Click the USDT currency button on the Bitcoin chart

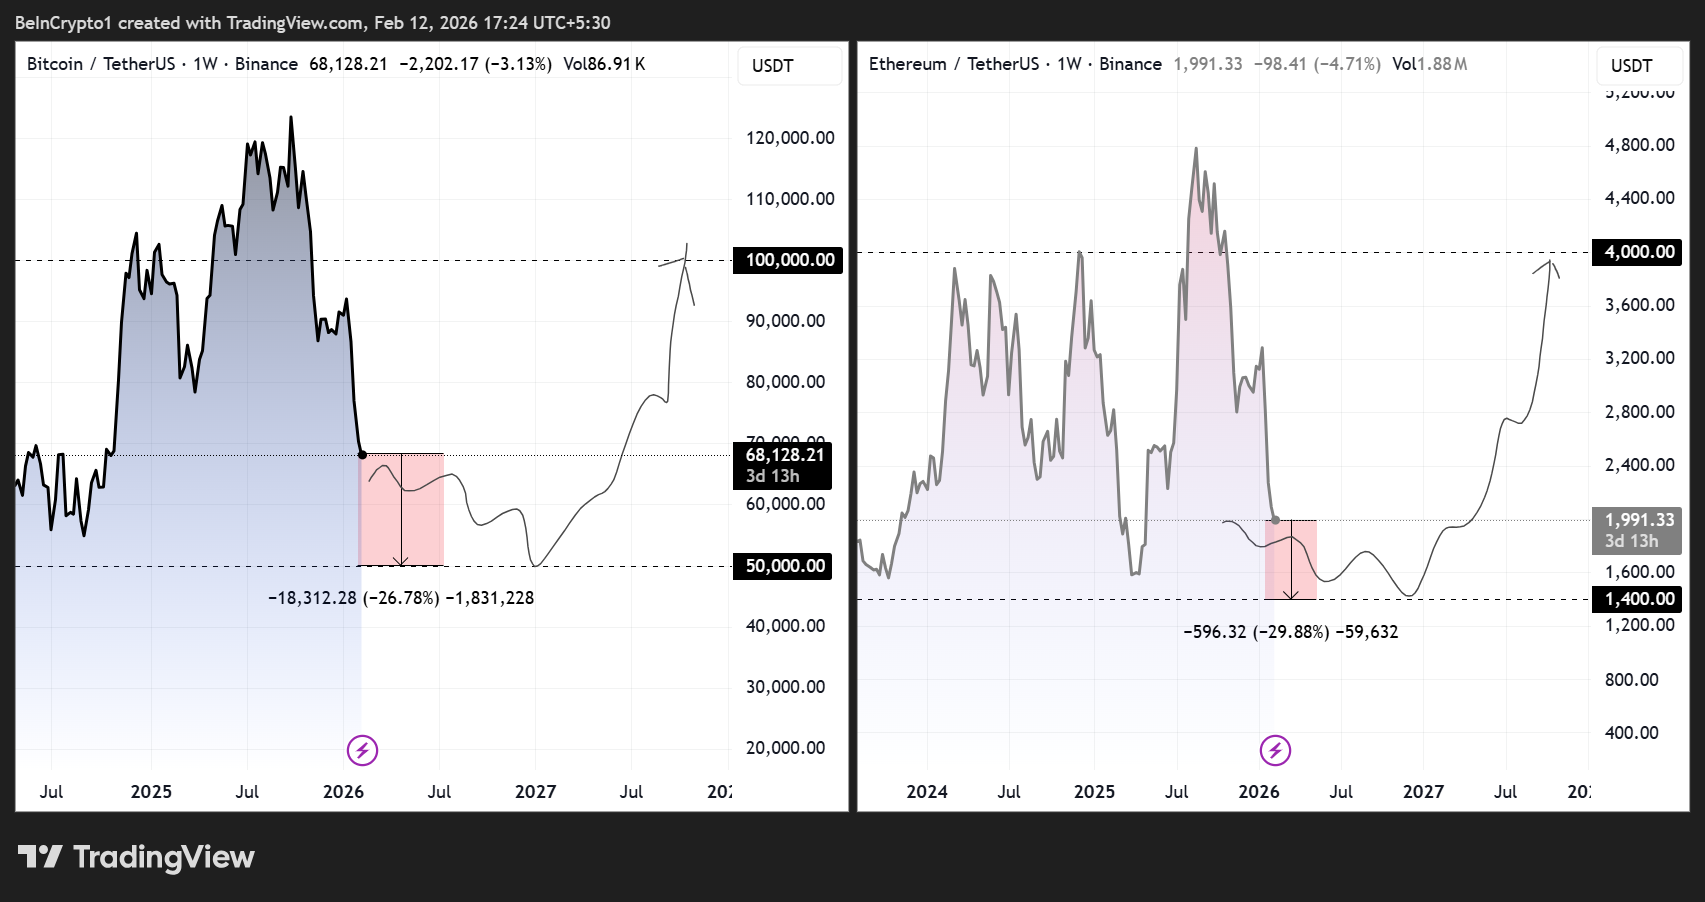pyautogui.click(x=789, y=65)
